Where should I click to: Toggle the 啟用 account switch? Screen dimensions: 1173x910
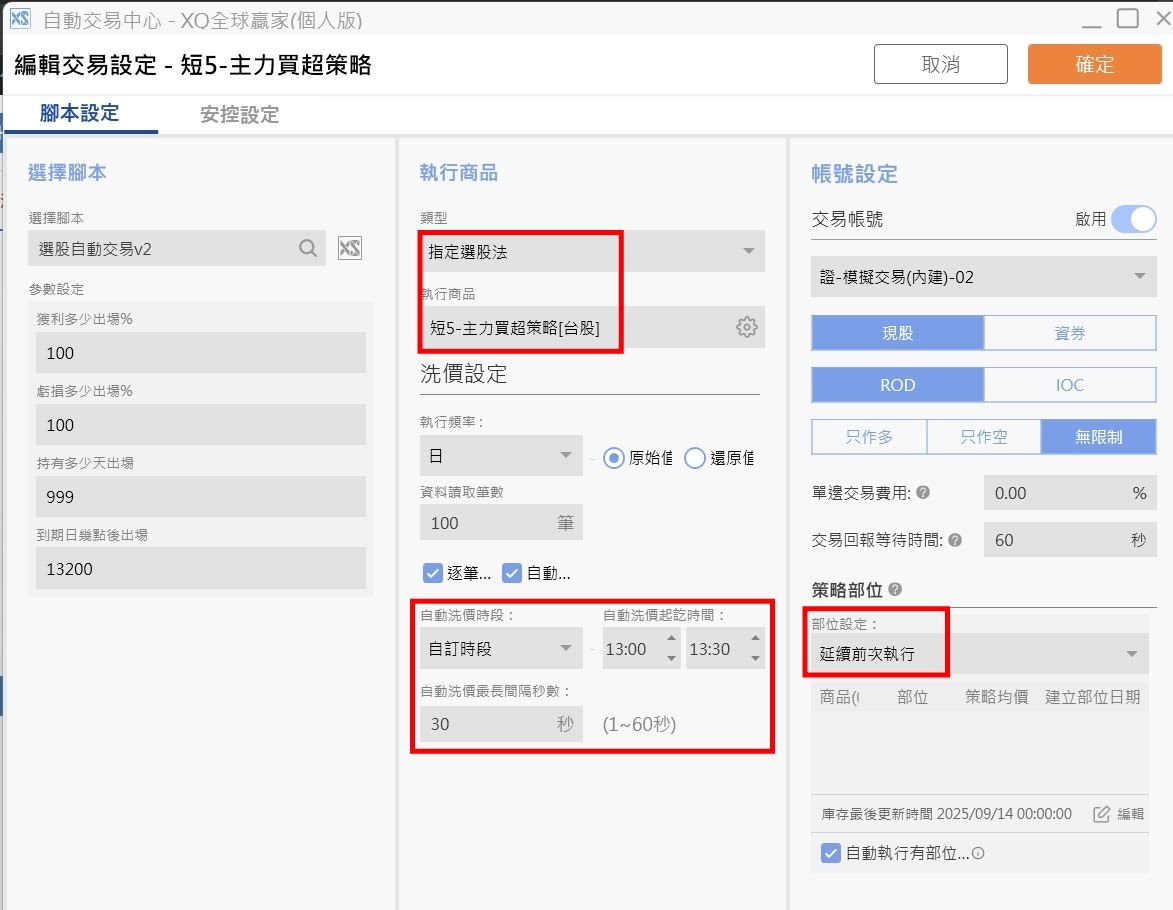tap(1133, 219)
